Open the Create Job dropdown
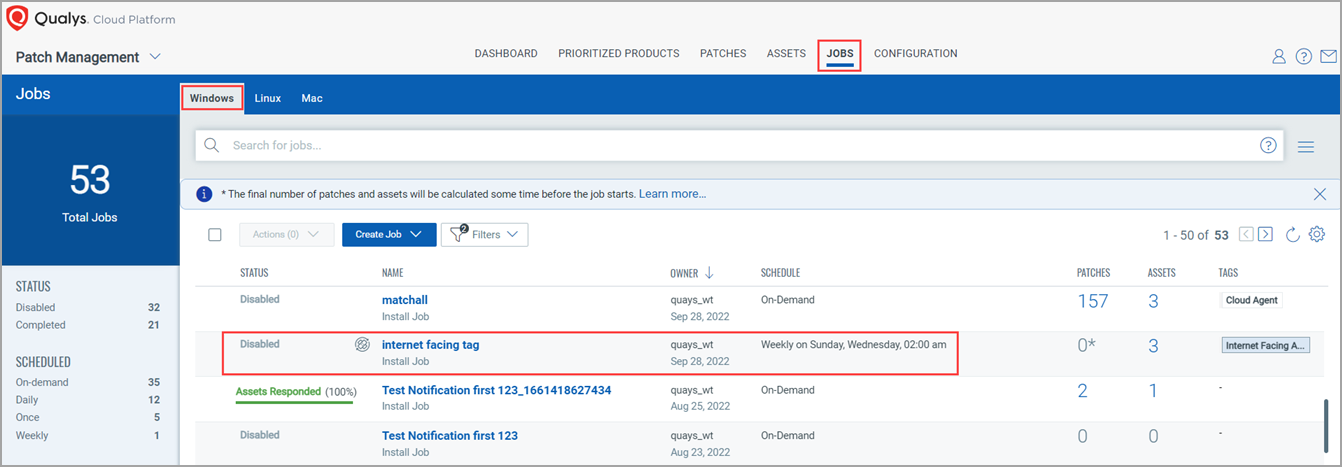Screen dimensions: 1342x467 point(389,235)
